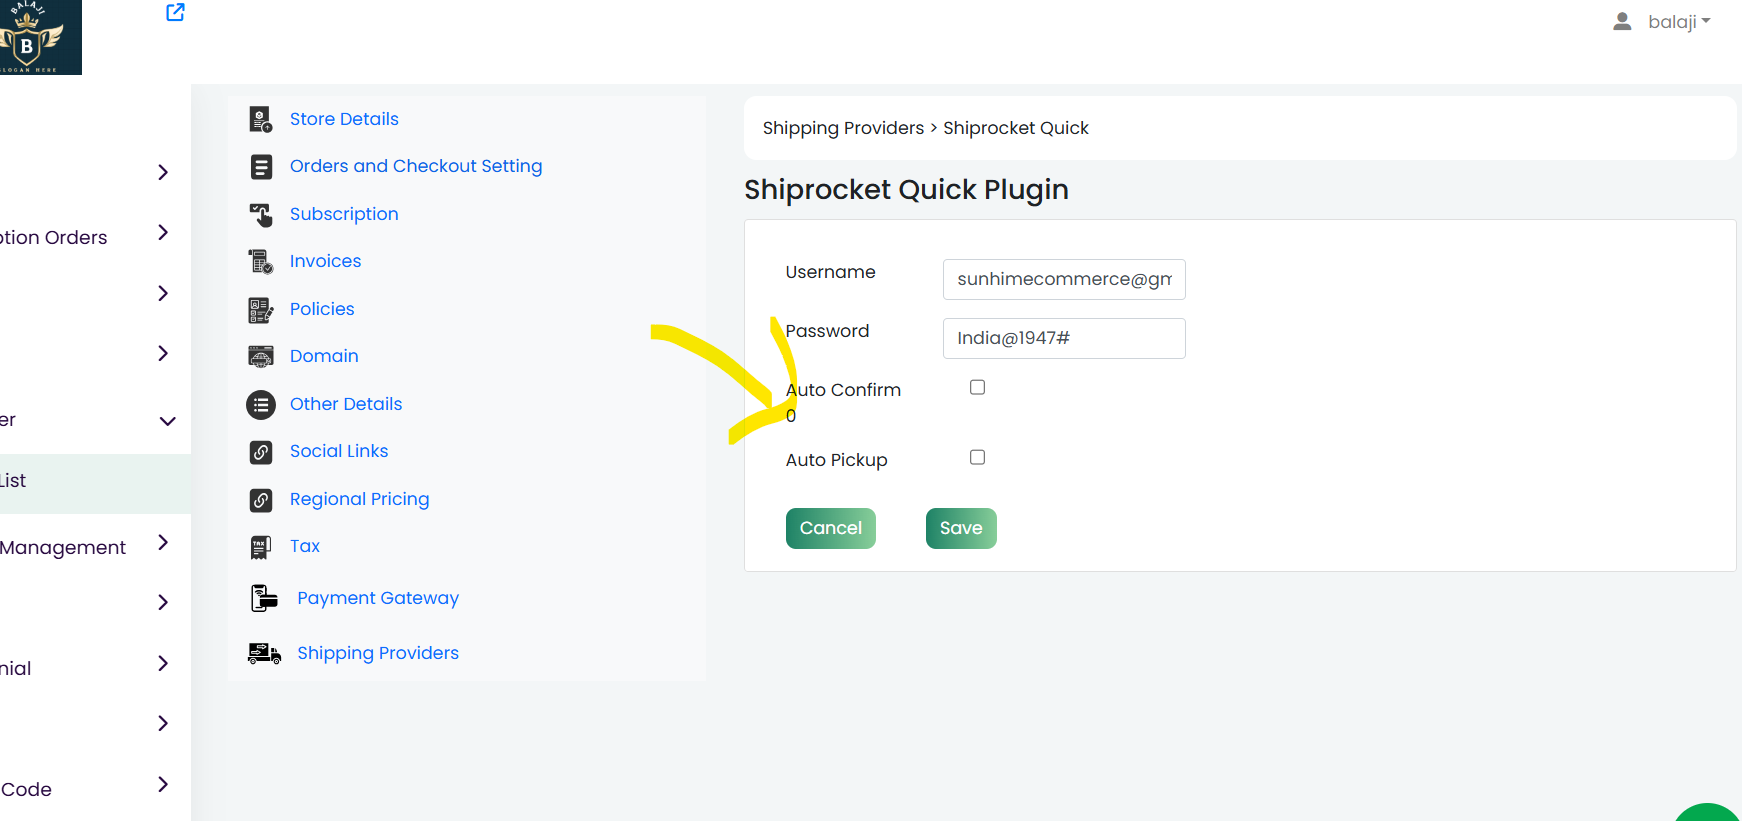Click the Cancel button

(831, 528)
